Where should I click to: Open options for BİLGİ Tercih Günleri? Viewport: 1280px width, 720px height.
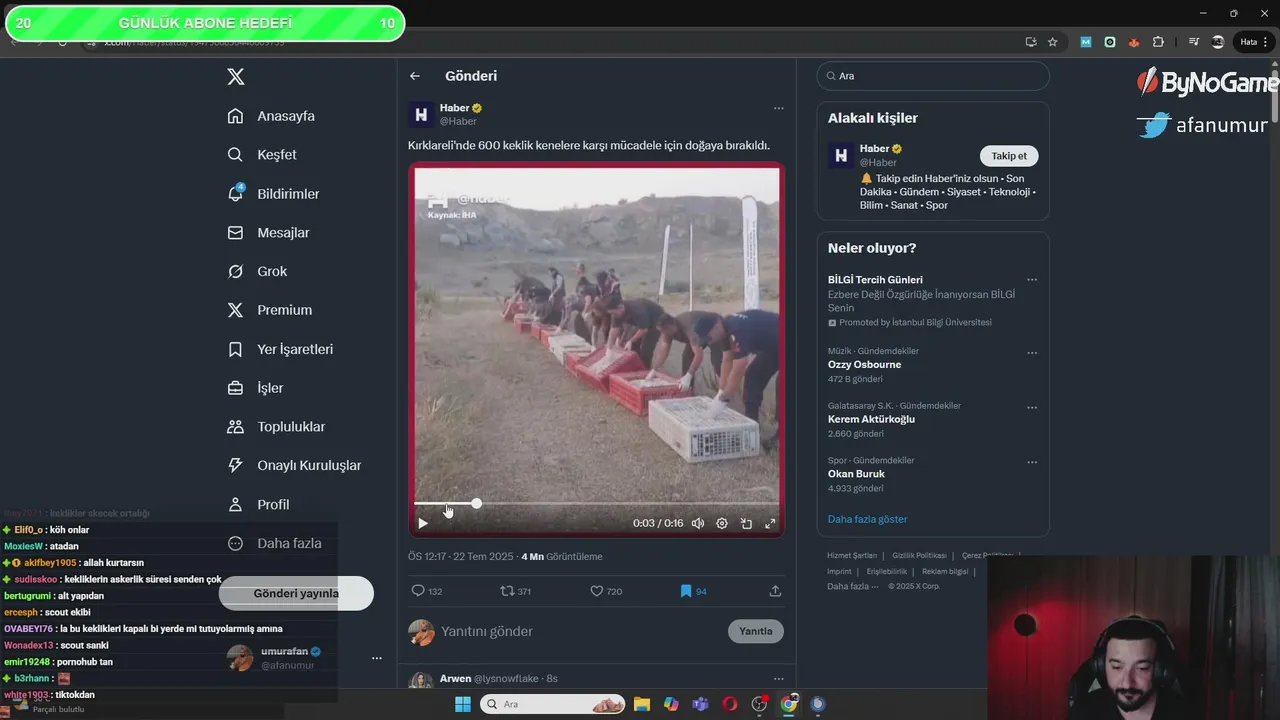(x=1032, y=280)
